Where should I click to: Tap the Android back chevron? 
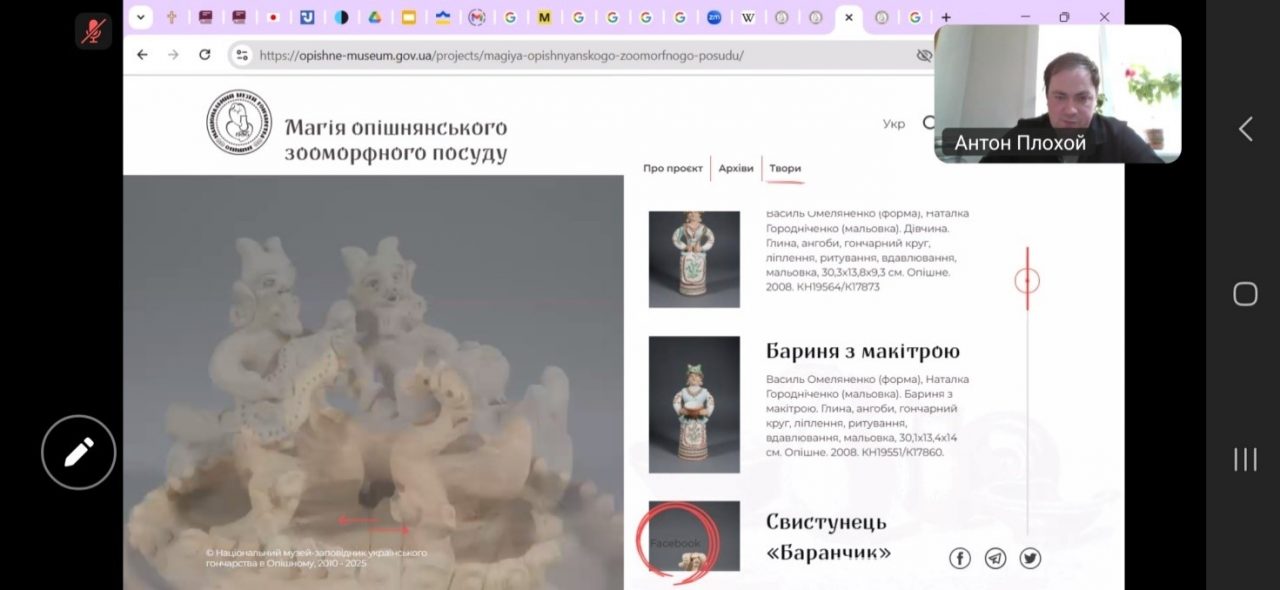1245,129
